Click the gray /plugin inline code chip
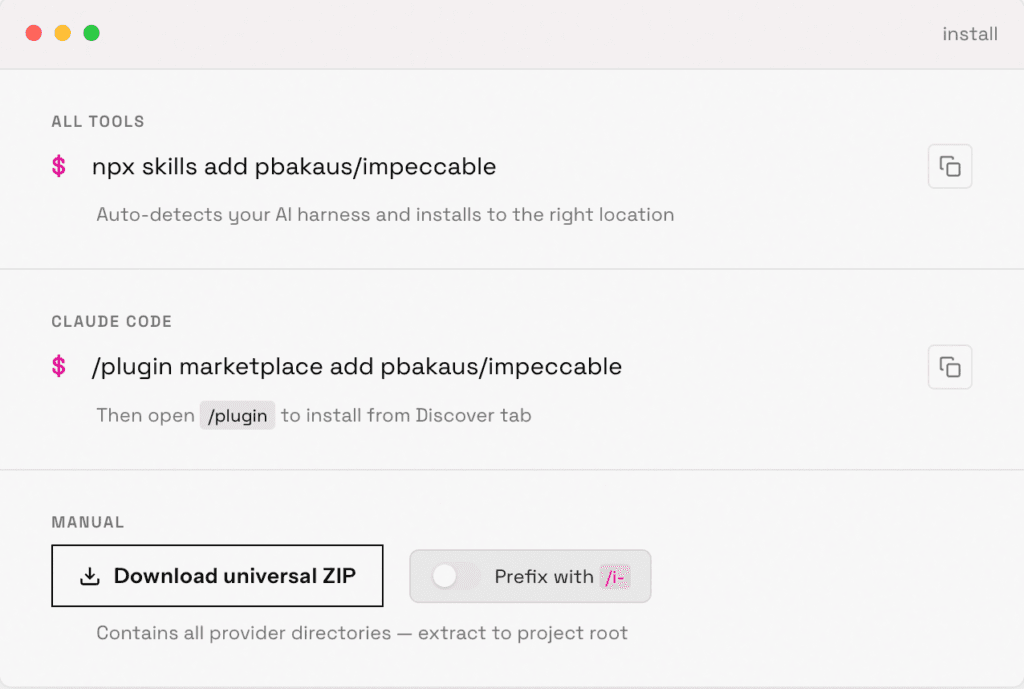1024x689 pixels. [237, 415]
